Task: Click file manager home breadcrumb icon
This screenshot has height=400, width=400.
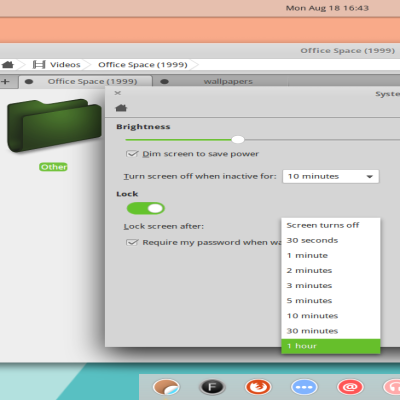Action: [7, 64]
